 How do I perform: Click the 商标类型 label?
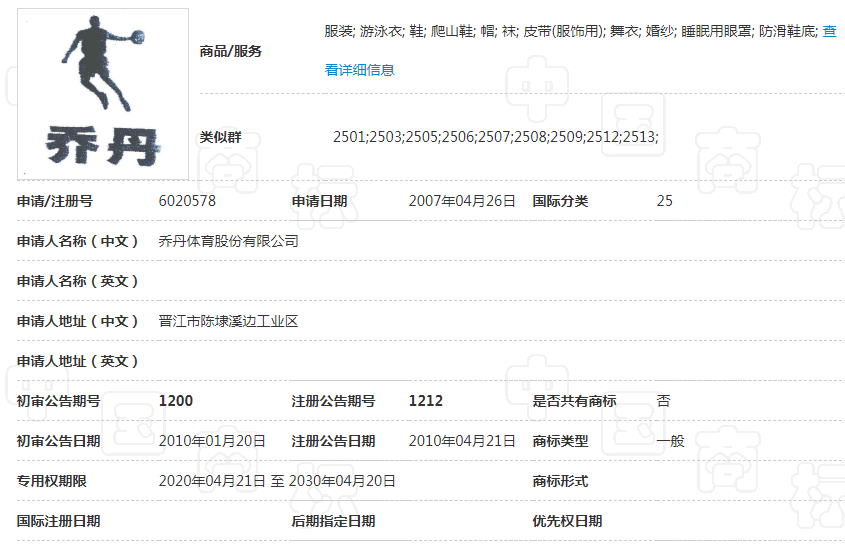(x=560, y=441)
